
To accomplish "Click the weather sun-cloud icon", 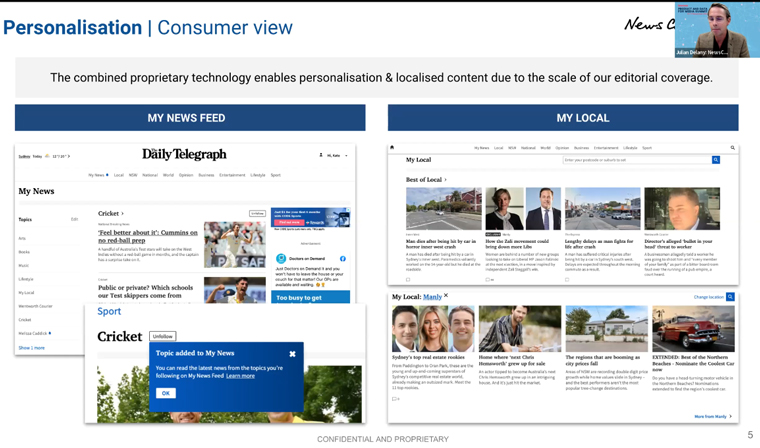I will (48, 156).
